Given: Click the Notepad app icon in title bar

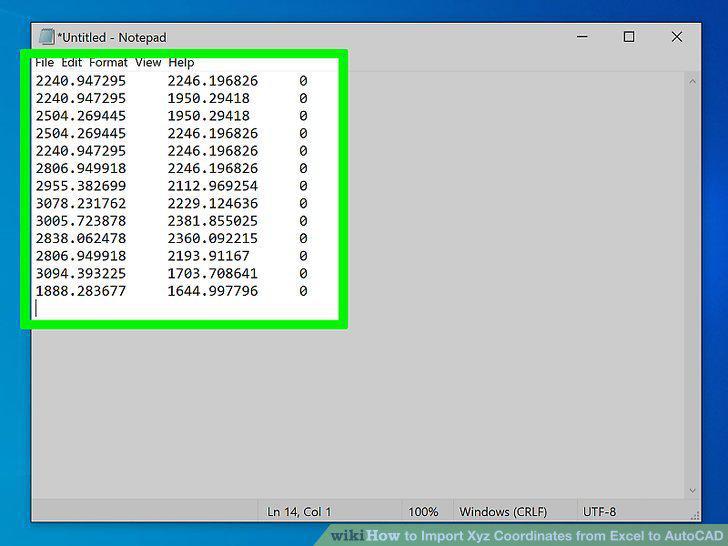Looking at the screenshot, I should (x=46, y=37).
